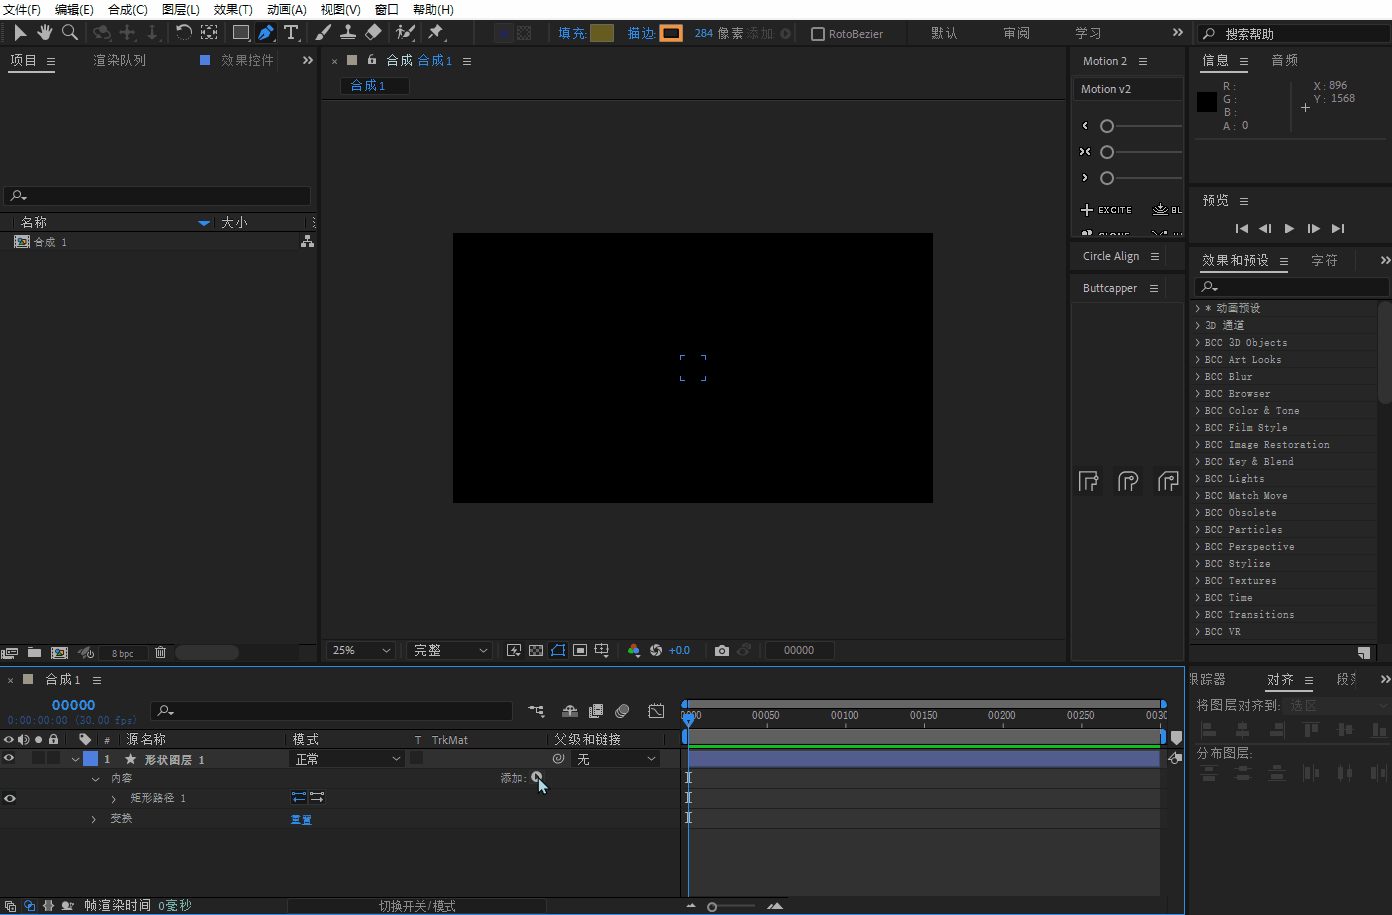
Task: Toggle reversed path direction for 矩形路径 1
Action: 317,797
